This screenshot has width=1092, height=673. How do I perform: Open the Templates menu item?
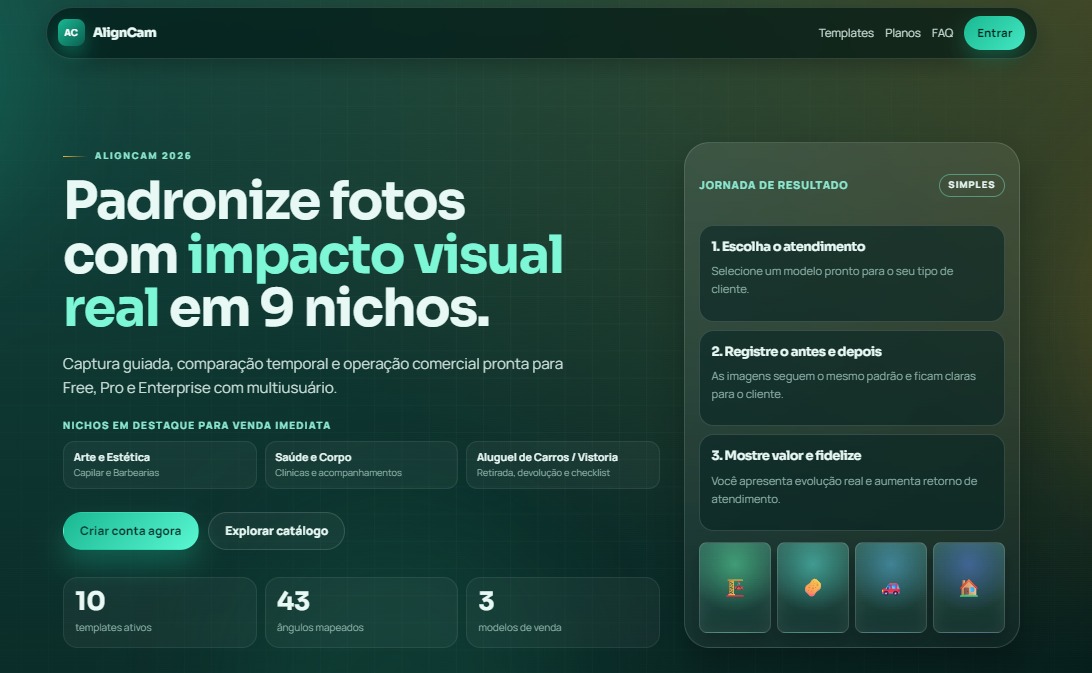click(x=846, y=33)
